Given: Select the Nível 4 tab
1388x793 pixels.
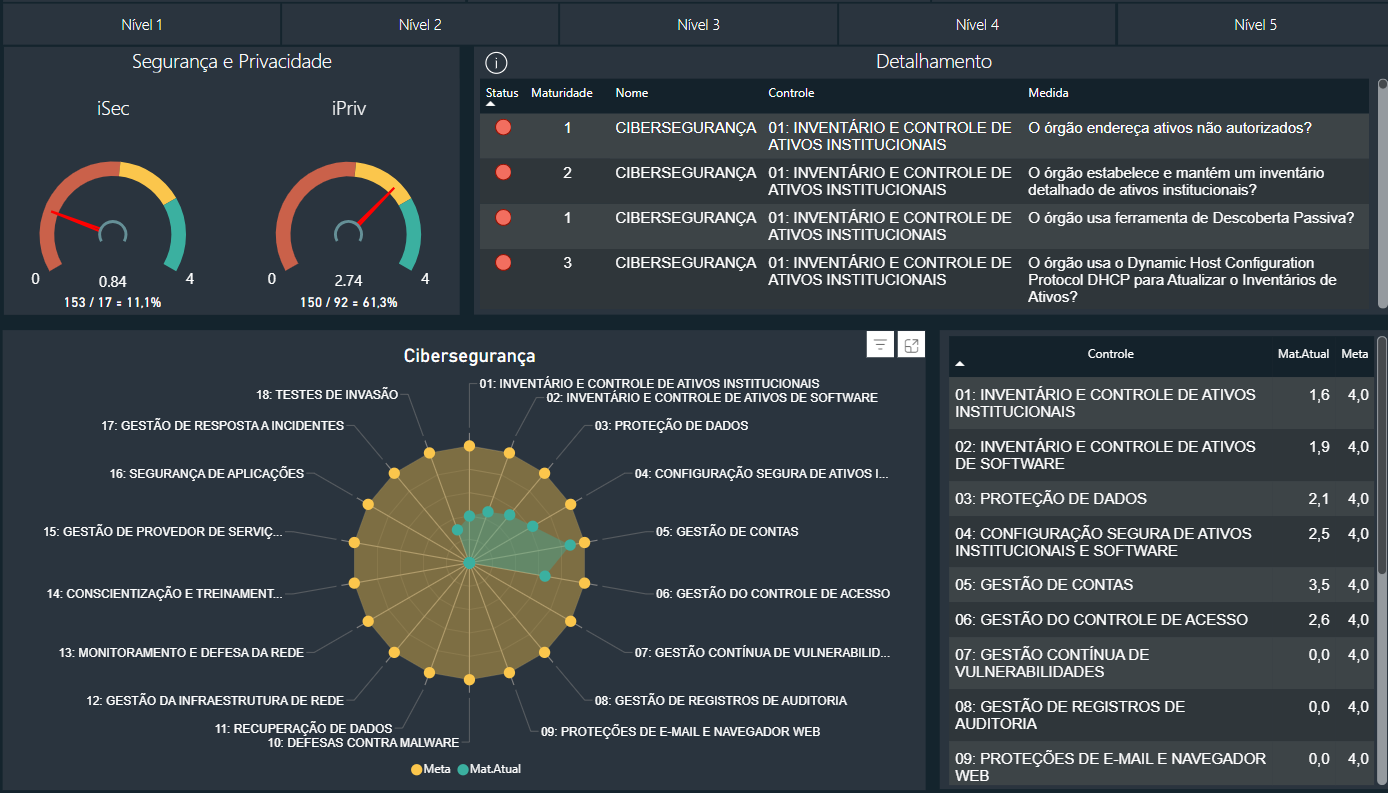Looking at the screenshot, I should tap(977, 25).
